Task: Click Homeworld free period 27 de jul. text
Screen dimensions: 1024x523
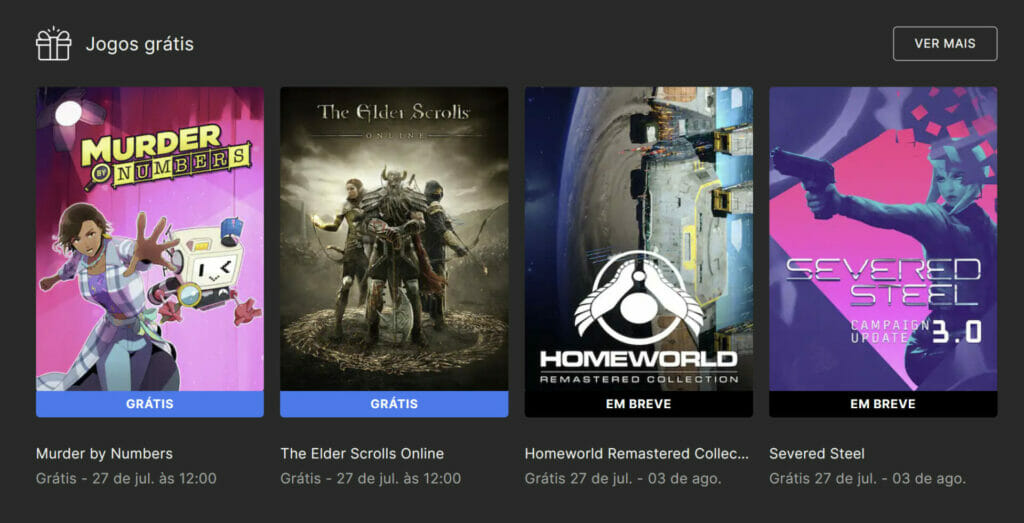Action: (623, 479)
